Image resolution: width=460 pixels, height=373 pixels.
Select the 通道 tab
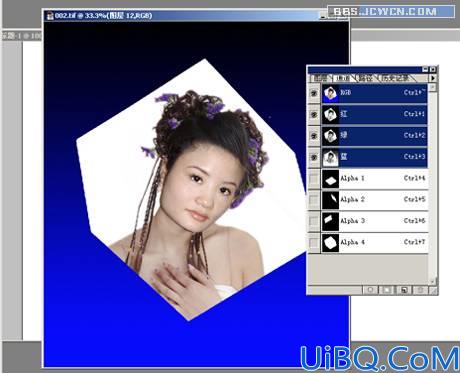pyautogui.click(x=343, y=78)
